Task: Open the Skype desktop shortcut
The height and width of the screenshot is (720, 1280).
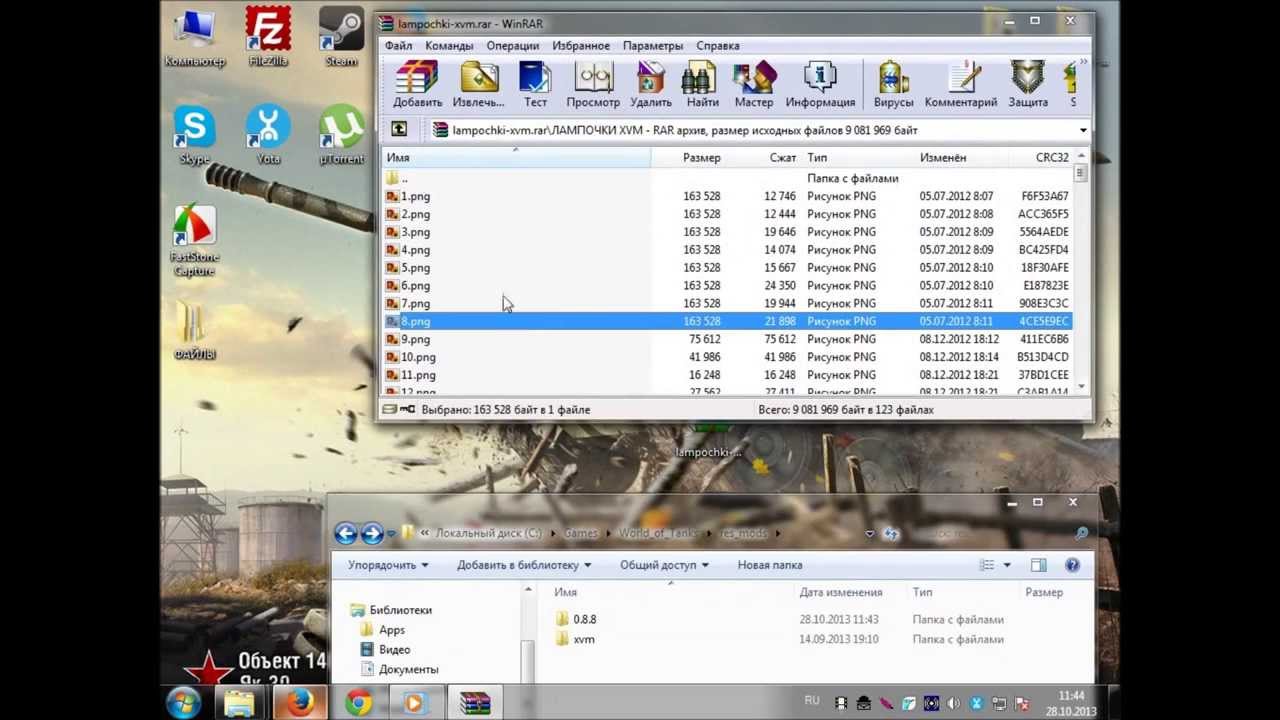Action: tap(195, 135)
